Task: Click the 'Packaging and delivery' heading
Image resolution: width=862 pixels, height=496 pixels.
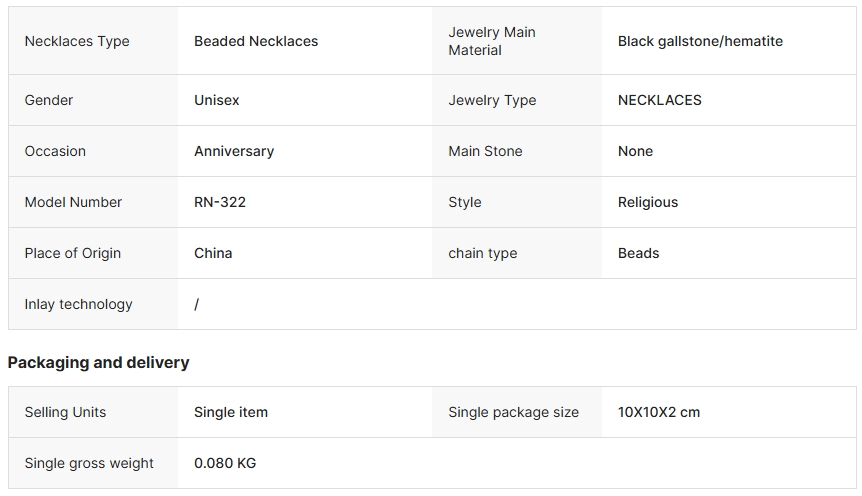Action: [x=98, y=362]
